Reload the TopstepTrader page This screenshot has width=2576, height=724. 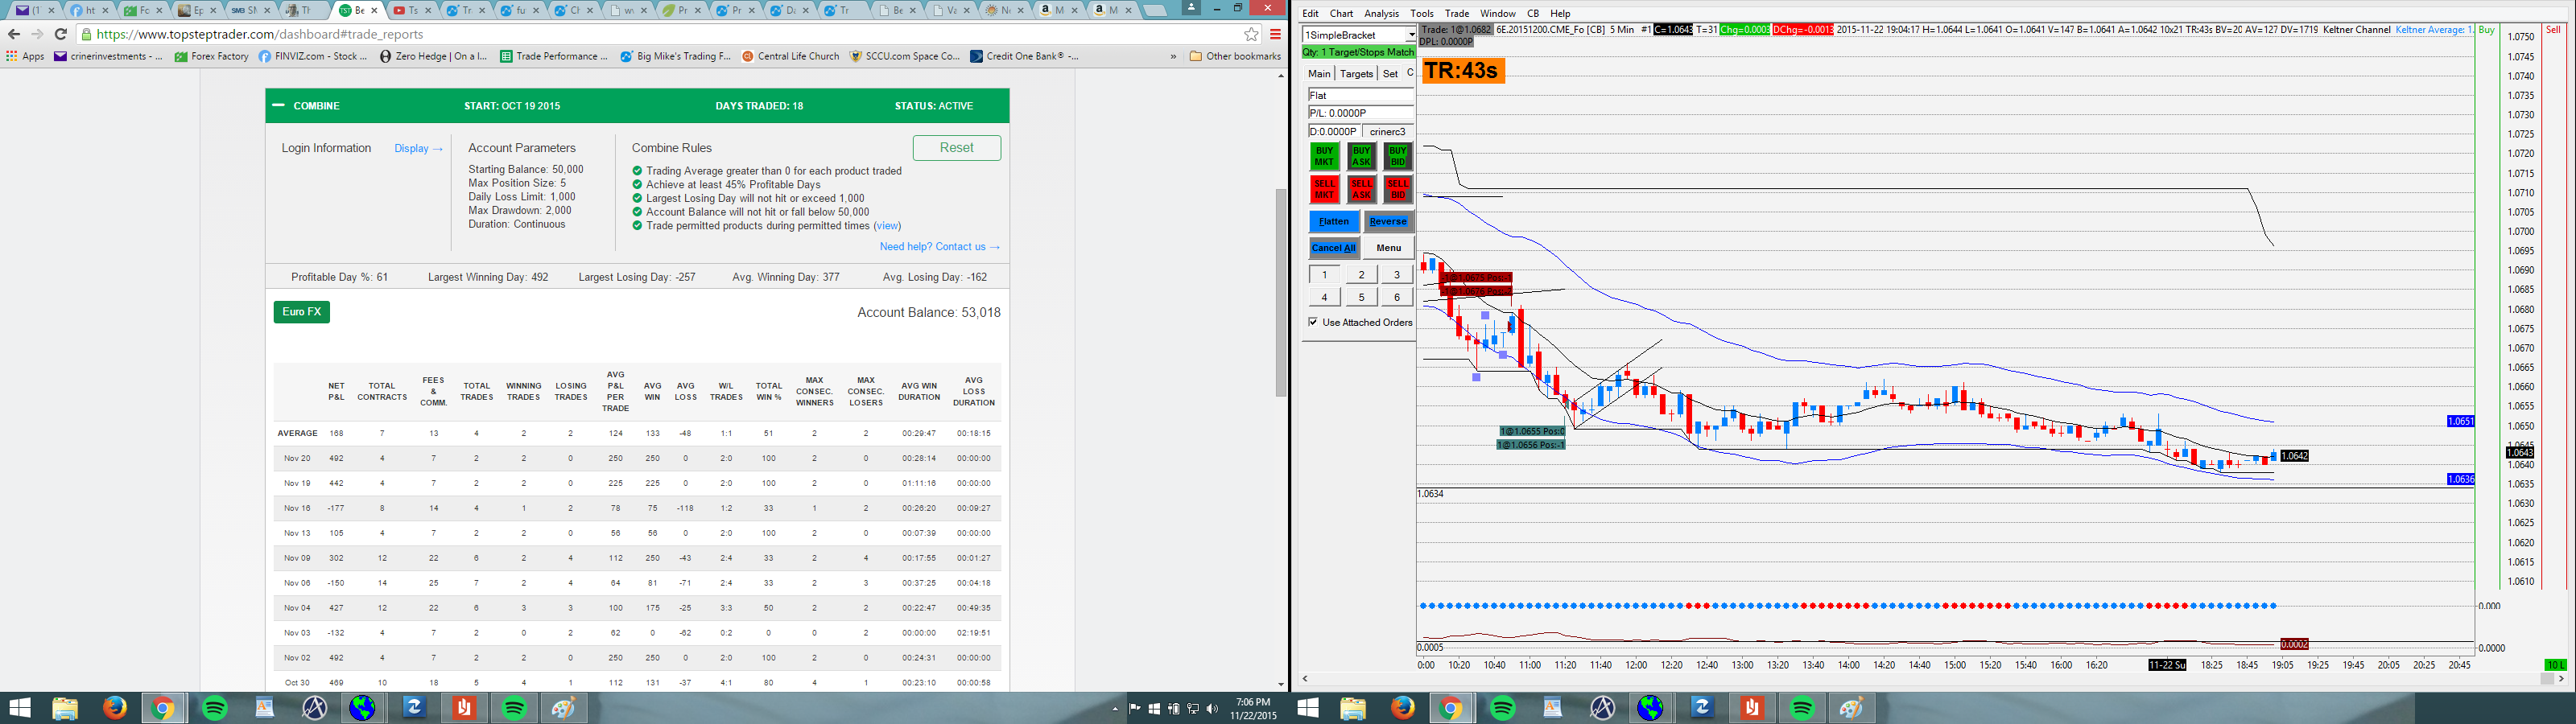[60, 34]
